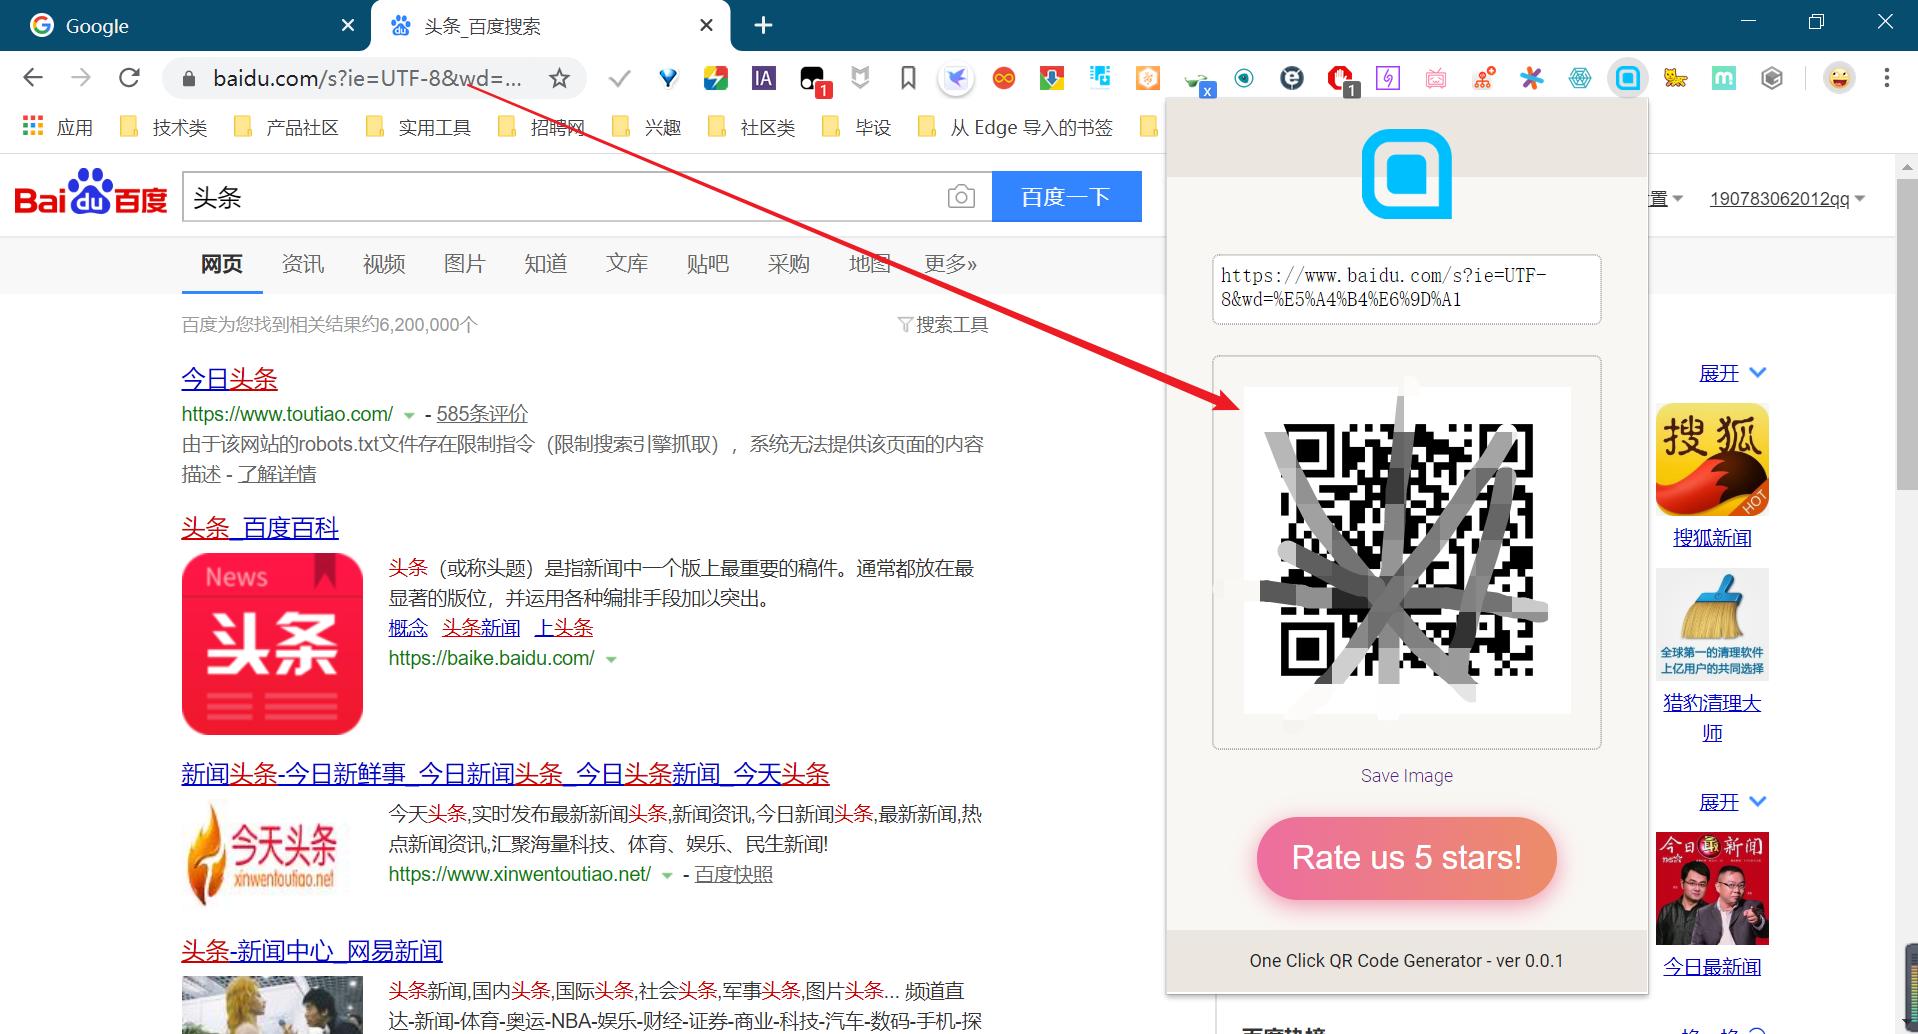Screen dimensions: 1918x1034
Task: Select the 图片 search category tab
Action: pos(464,263)
